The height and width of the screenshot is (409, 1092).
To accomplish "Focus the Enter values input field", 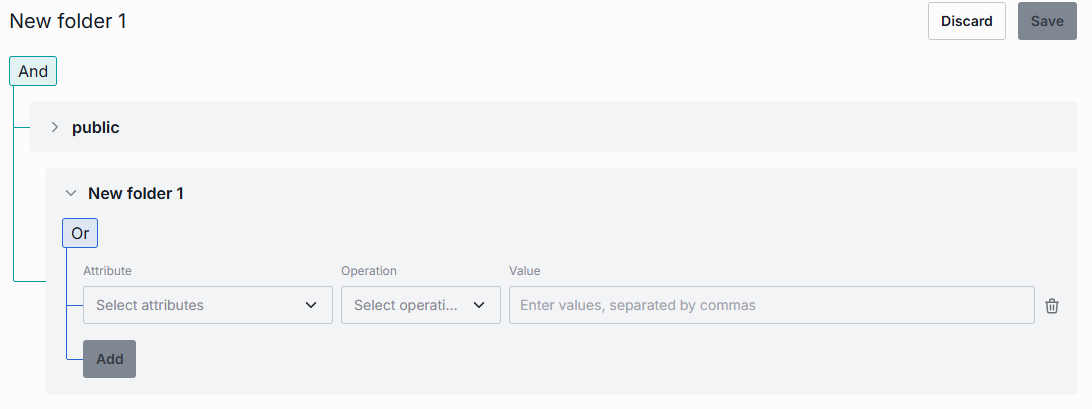I will 772,305.
